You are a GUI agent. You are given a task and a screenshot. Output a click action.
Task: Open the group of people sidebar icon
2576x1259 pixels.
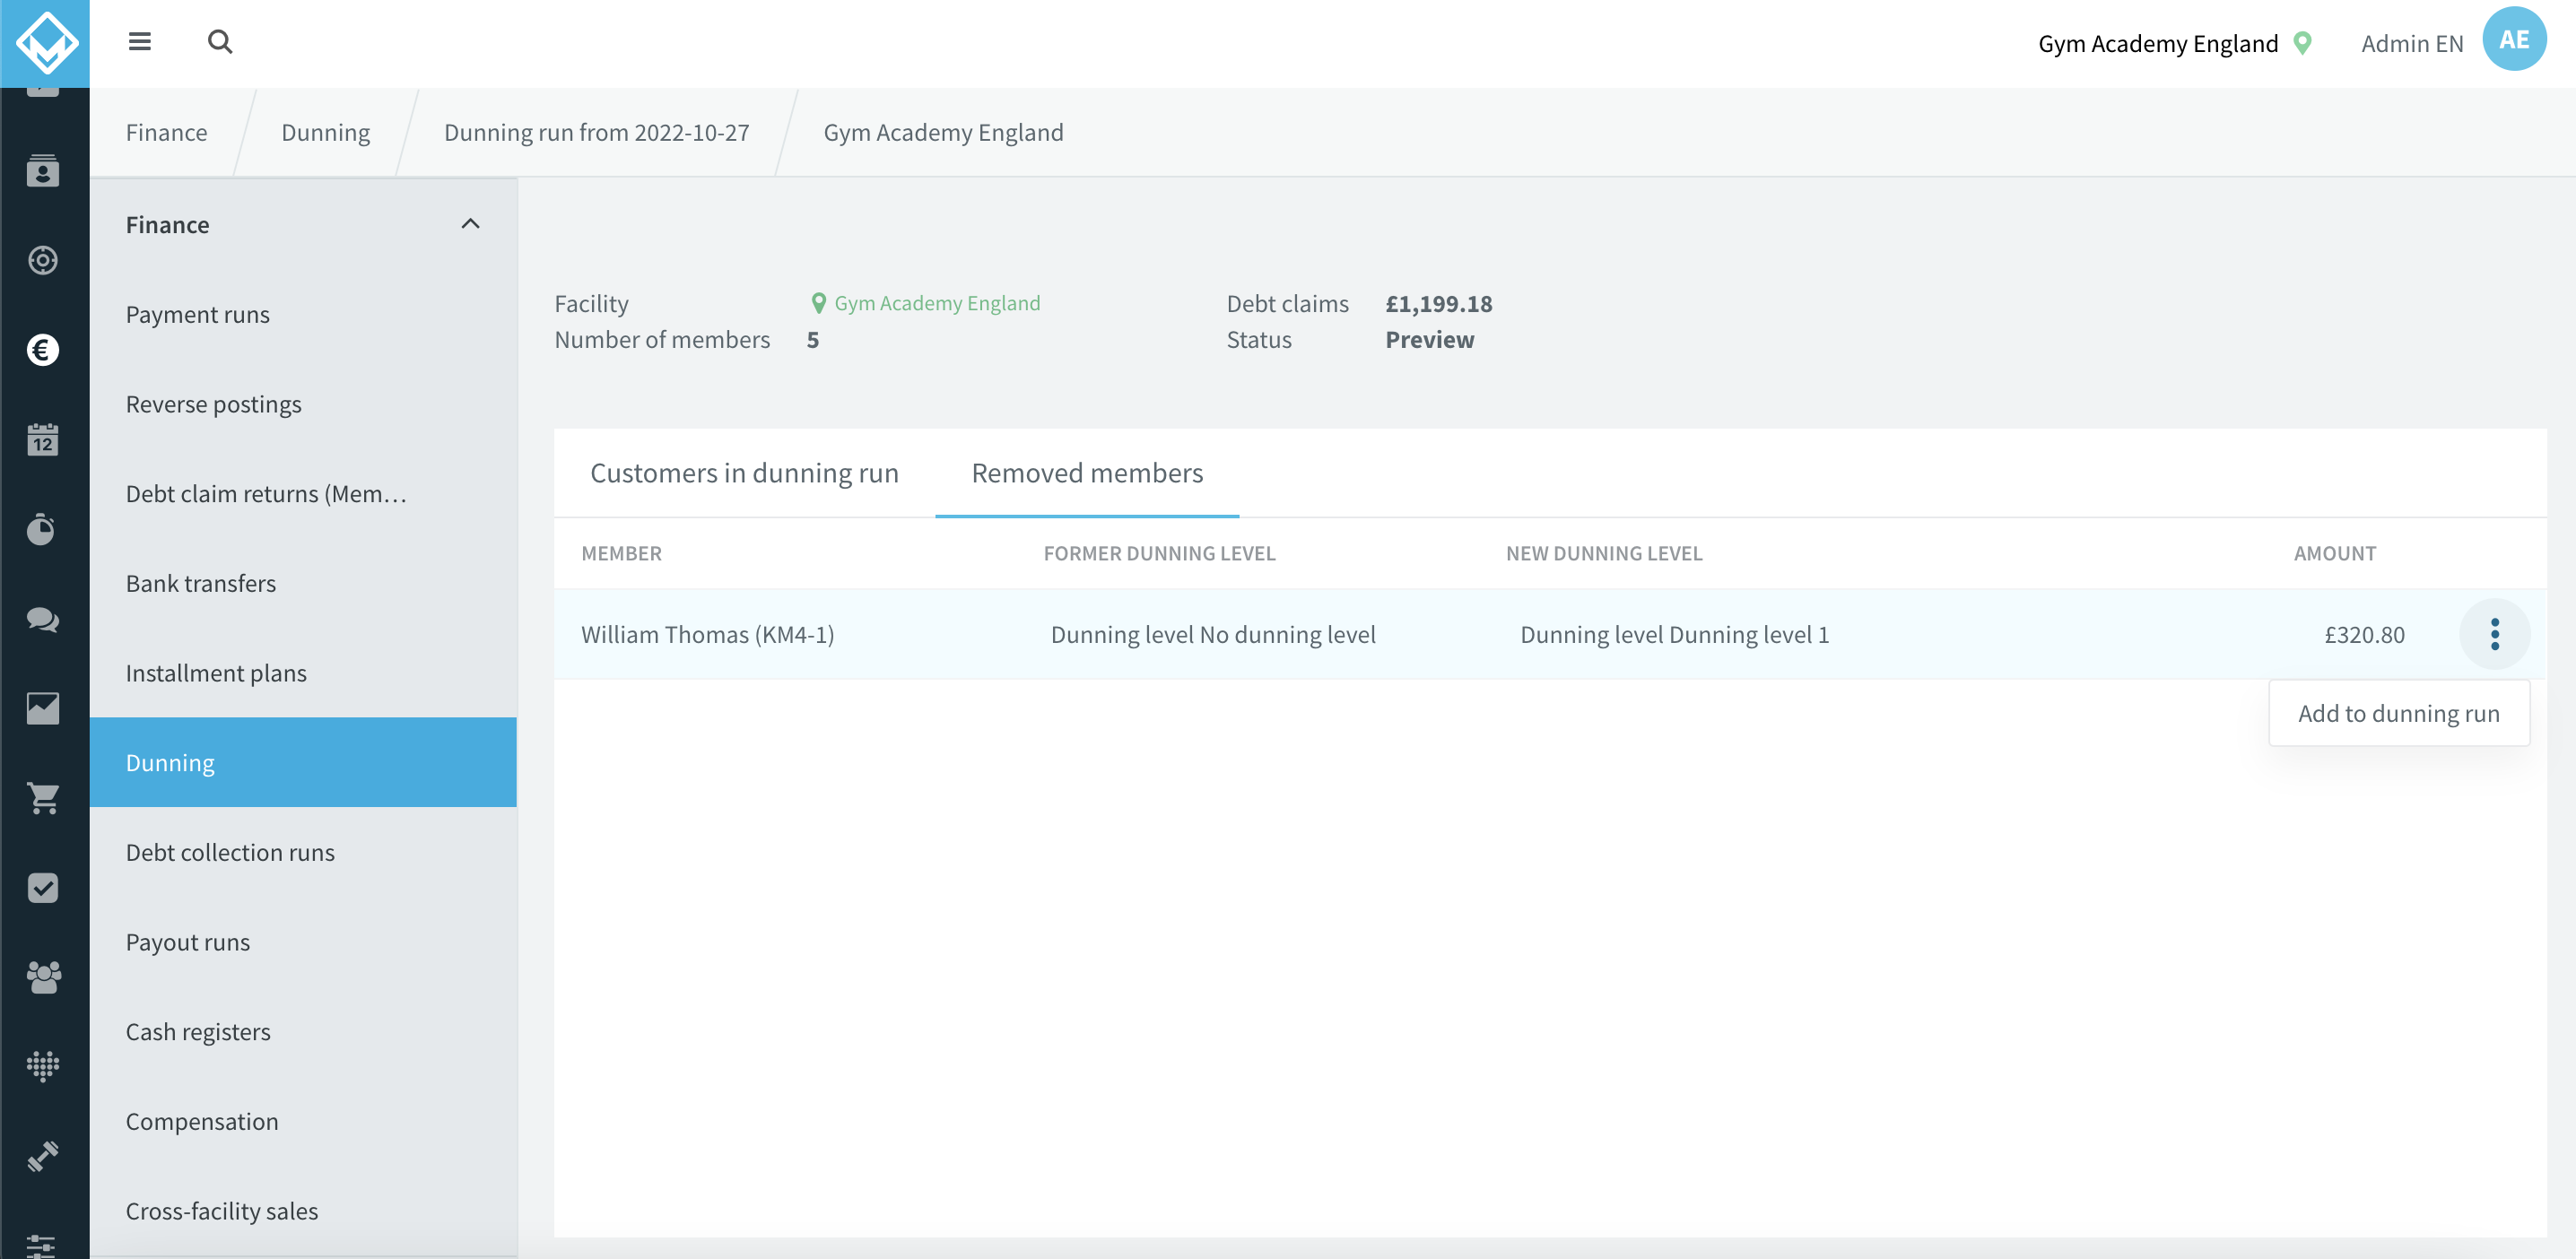(x=43, y=977)
